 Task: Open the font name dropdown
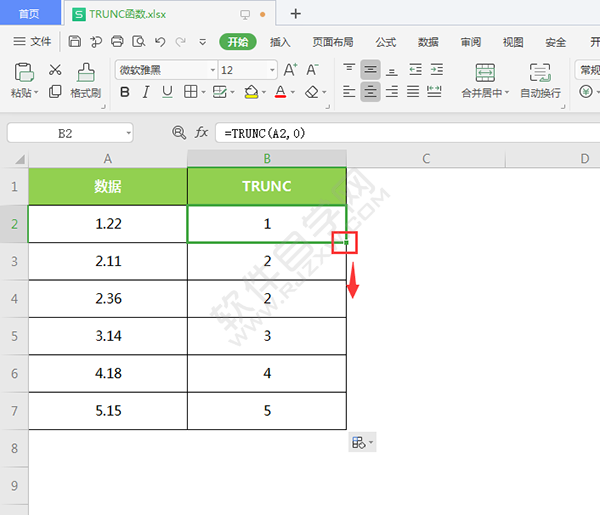click(212, 70)
